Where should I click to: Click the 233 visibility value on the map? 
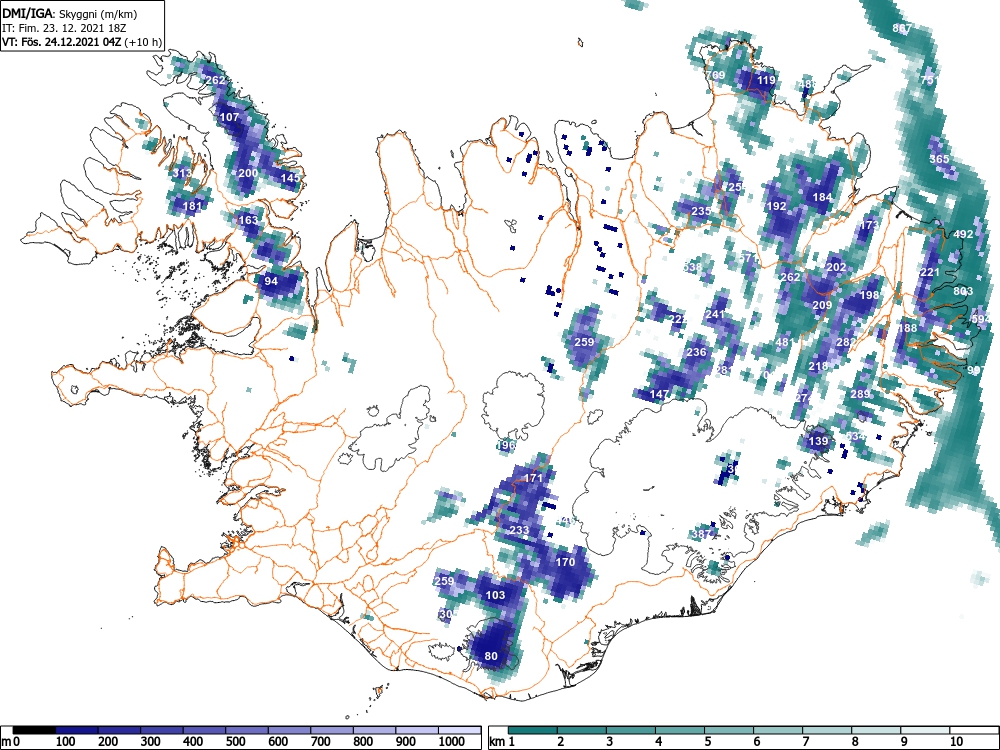519,530
